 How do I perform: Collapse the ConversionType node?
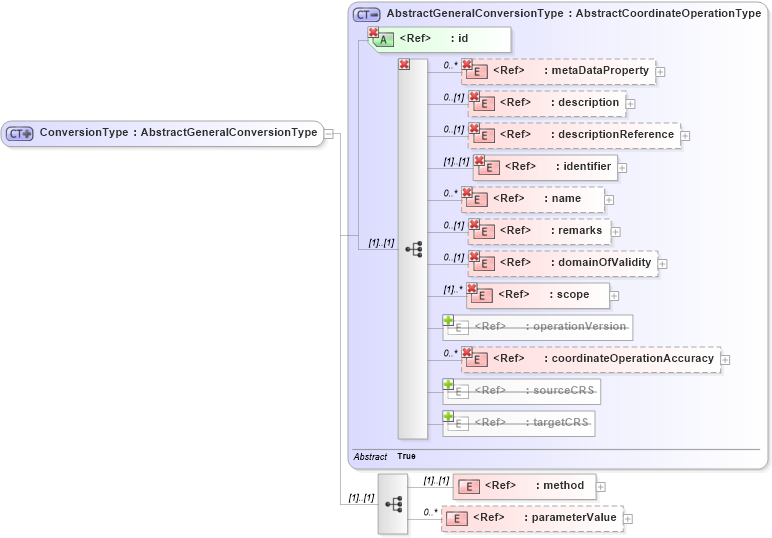click(x=329, y=134)
